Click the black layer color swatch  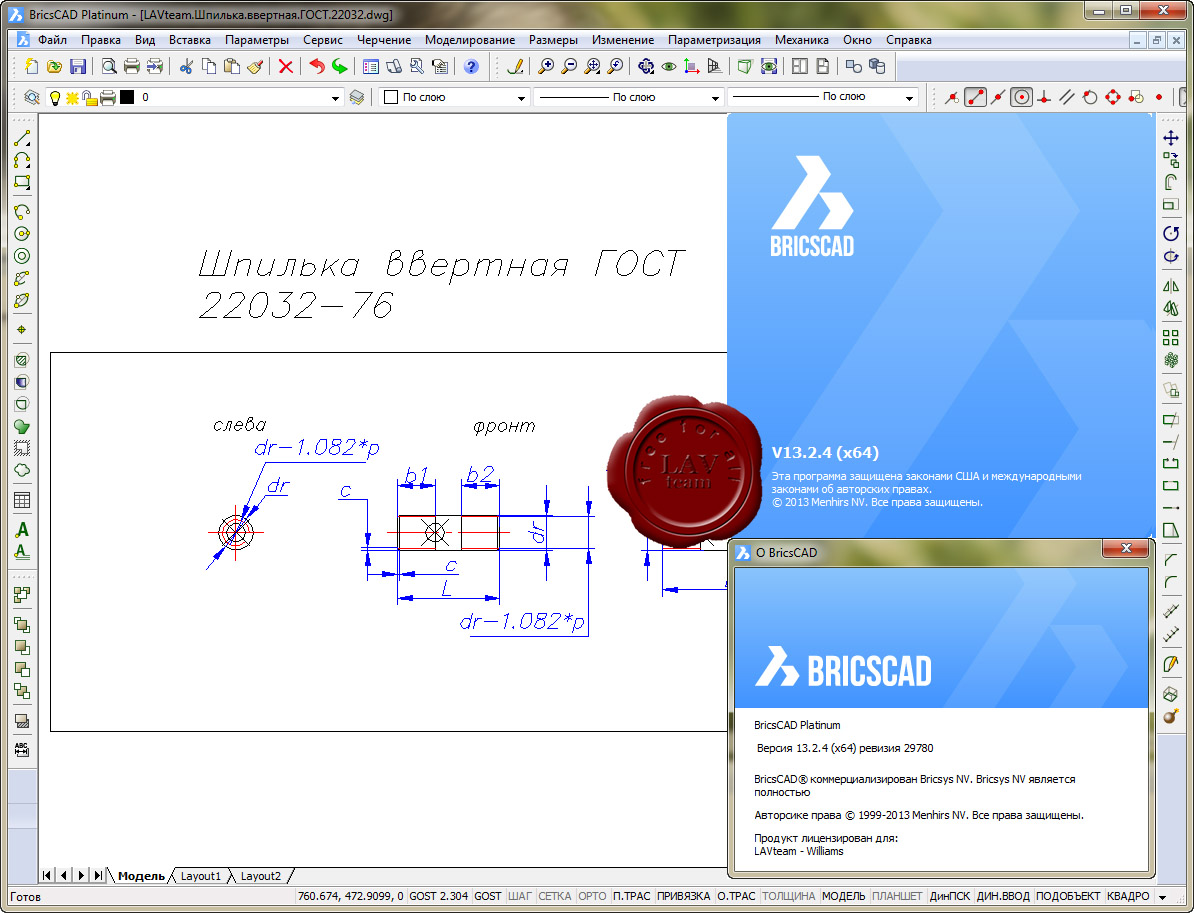pyautogui.click(x=126, y=97)
